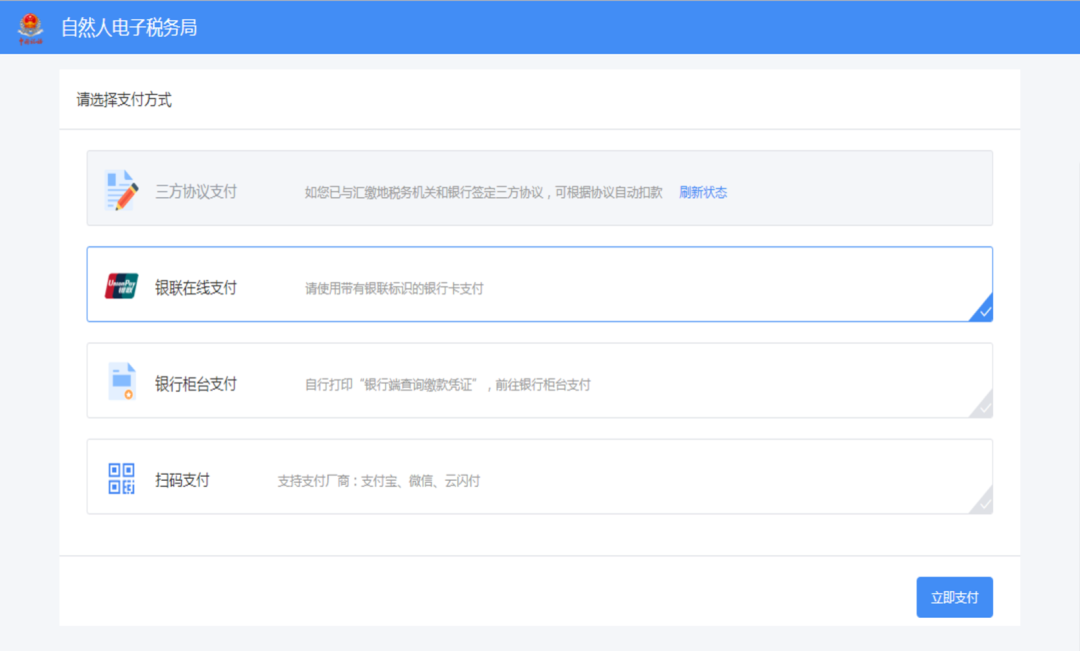Click the grey checkmark corner on 扫码支付

983,502
